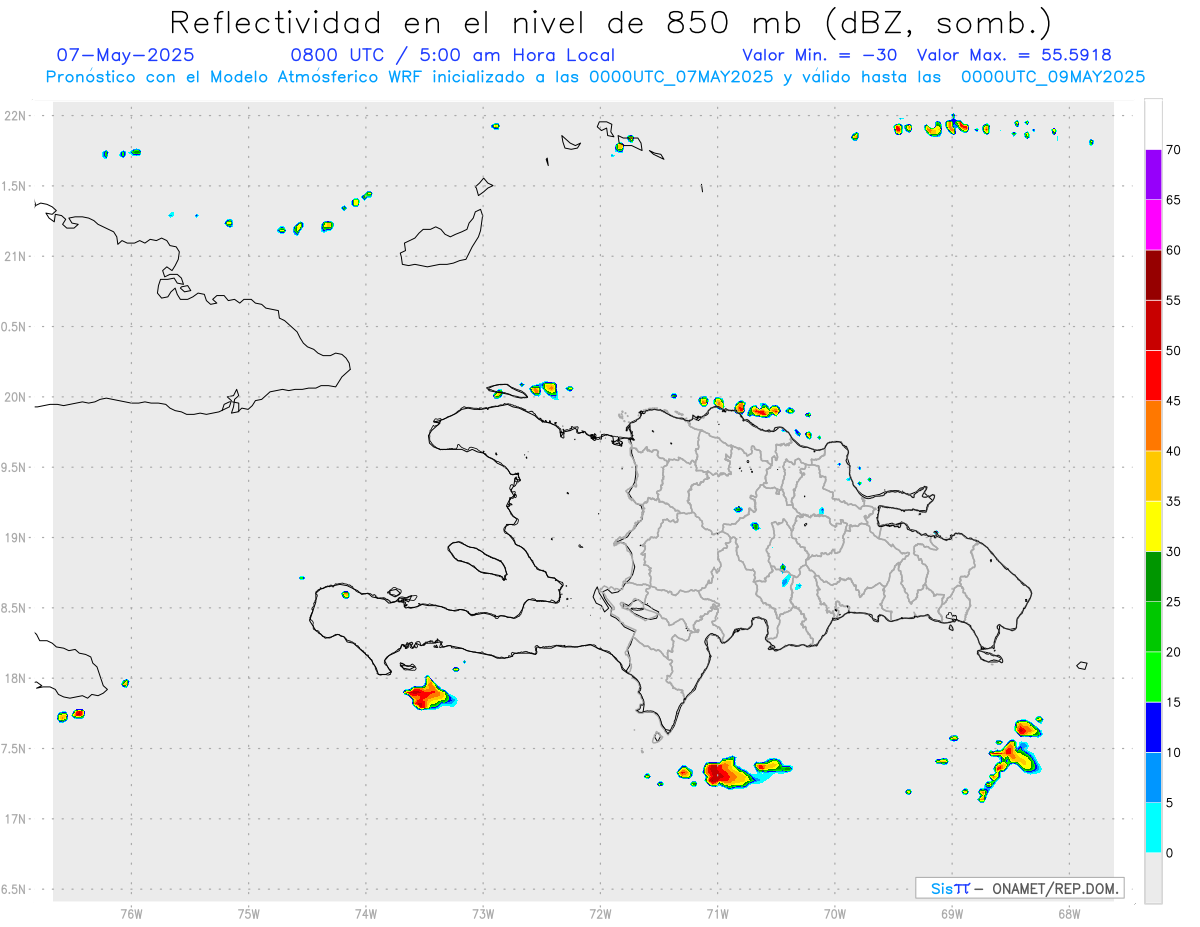Pick the dark red 55-60 dBZ swatch
The width and height of the screenshot is (1200, 927).
1153,275
